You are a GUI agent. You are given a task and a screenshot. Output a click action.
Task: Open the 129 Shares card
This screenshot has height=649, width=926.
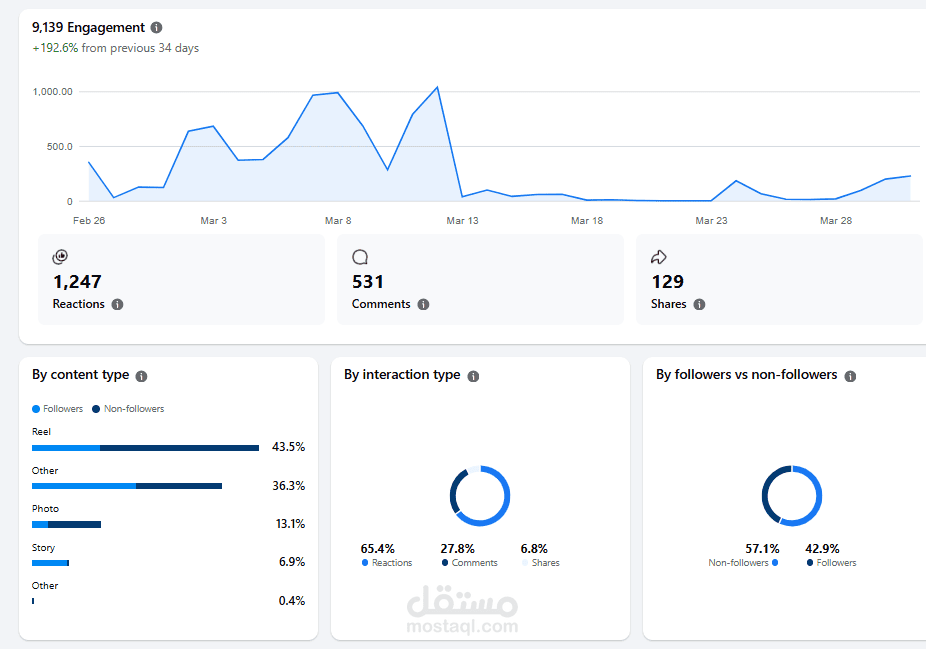point(779,279)
